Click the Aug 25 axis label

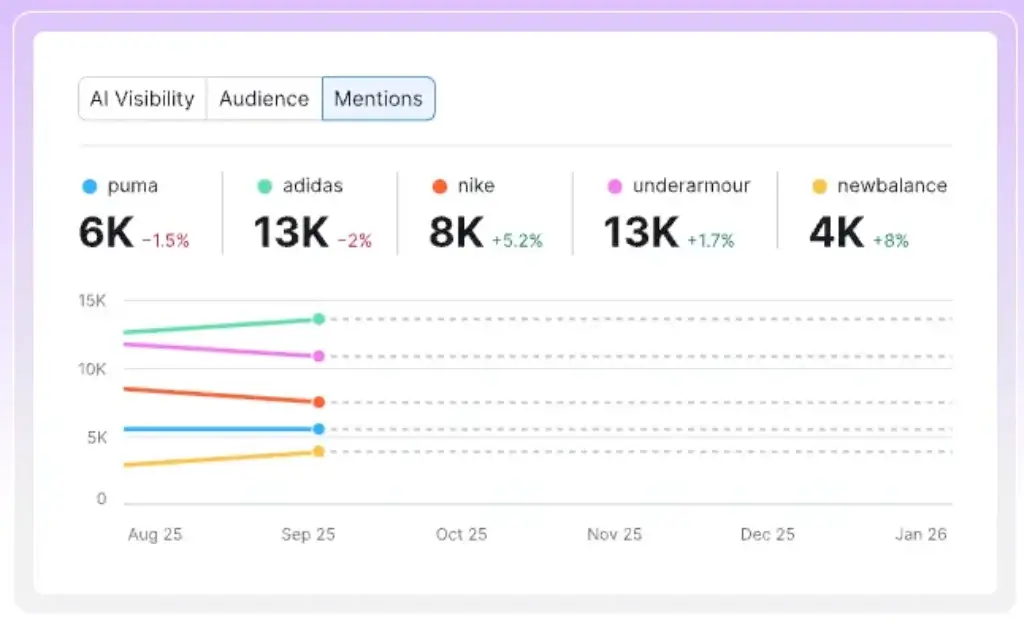[x=155, y=534]
